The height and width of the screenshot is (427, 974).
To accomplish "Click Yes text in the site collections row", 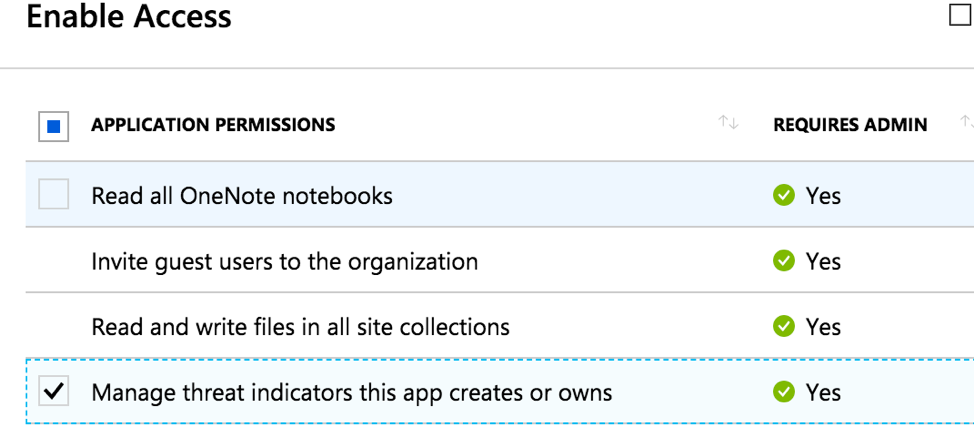I will pyautogui.click(x=823, y=326).
